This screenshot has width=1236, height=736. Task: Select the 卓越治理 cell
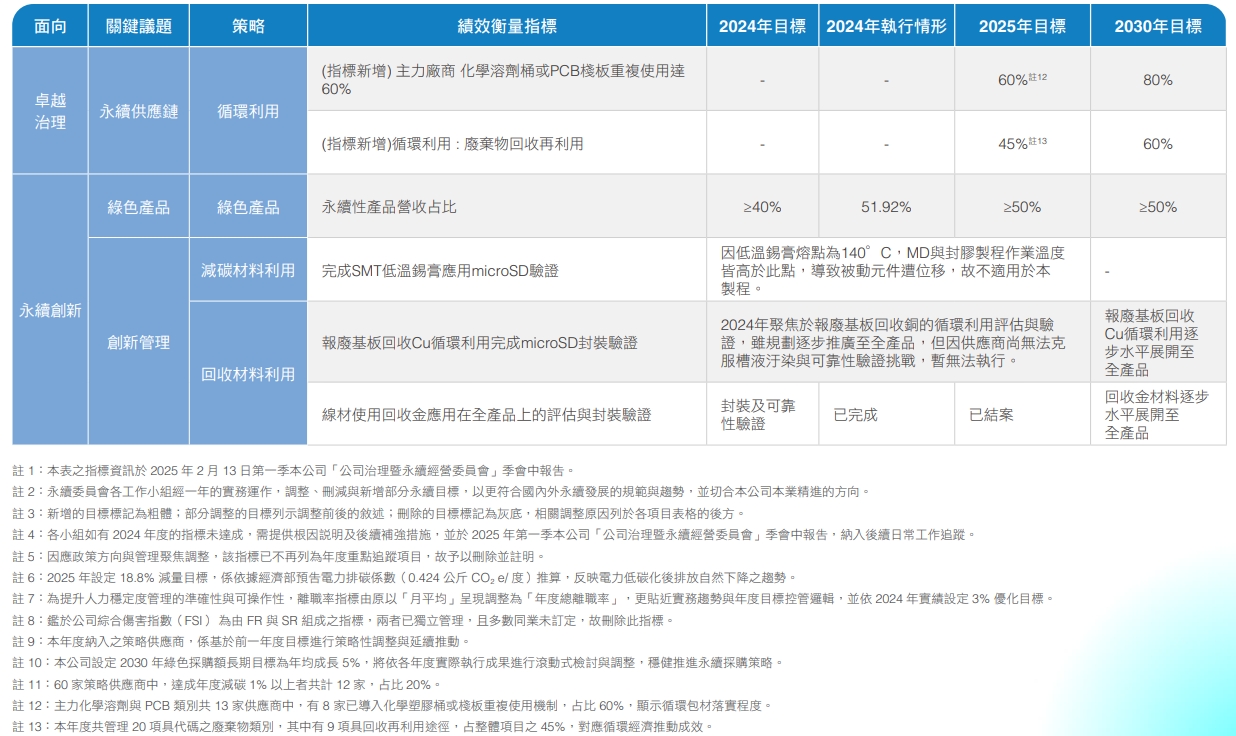pyautogui.click(x=50, y=111)
